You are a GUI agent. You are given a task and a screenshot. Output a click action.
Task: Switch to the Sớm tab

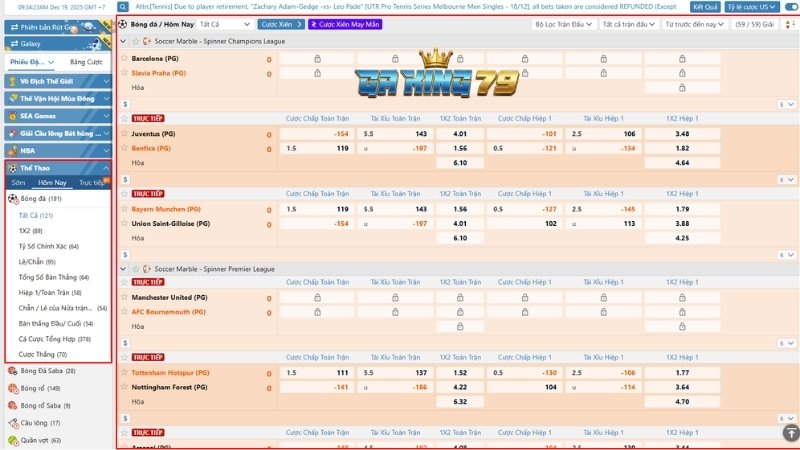click(x=18, y=183)
